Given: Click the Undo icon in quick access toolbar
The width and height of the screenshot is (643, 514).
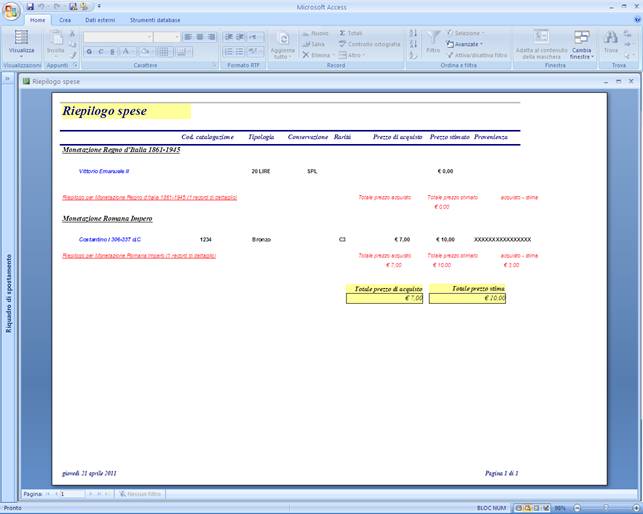Looking at the screenshot, I should pyautogui.click(x=41, y=7).
